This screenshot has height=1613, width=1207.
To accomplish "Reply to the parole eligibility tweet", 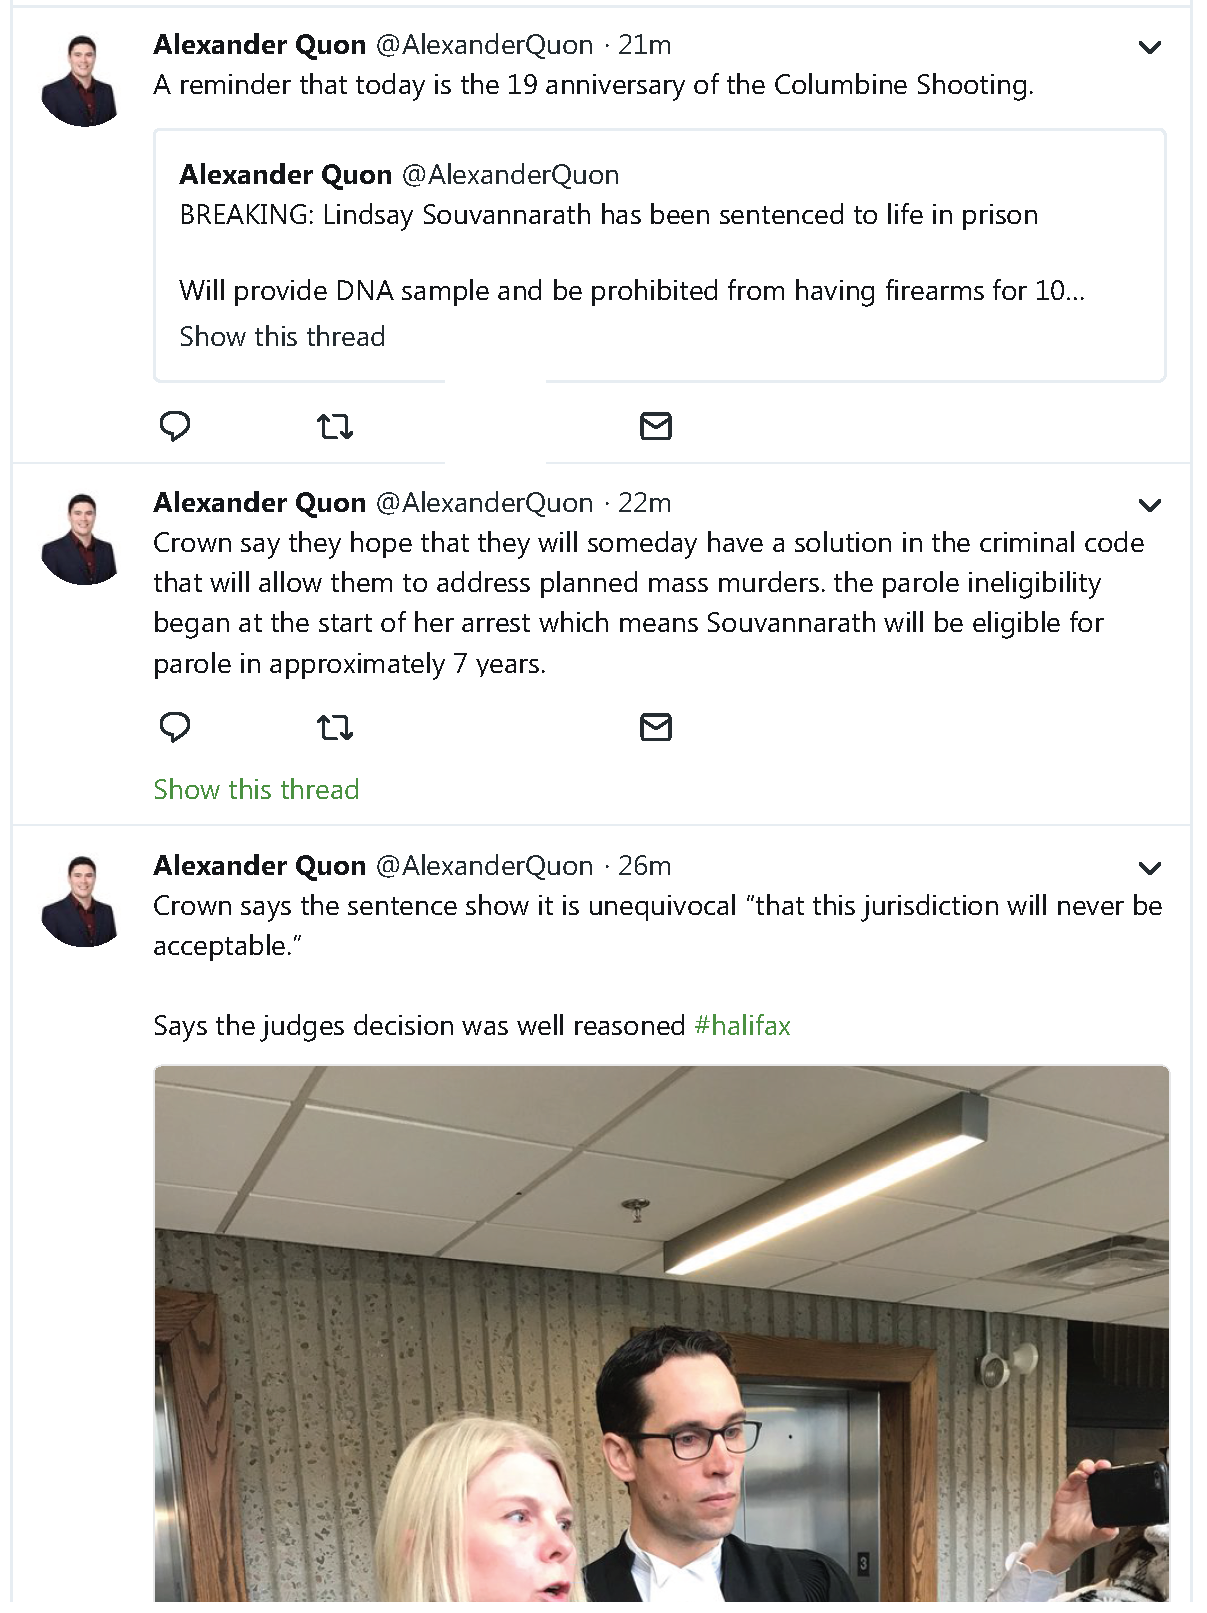I will (175, 727).
